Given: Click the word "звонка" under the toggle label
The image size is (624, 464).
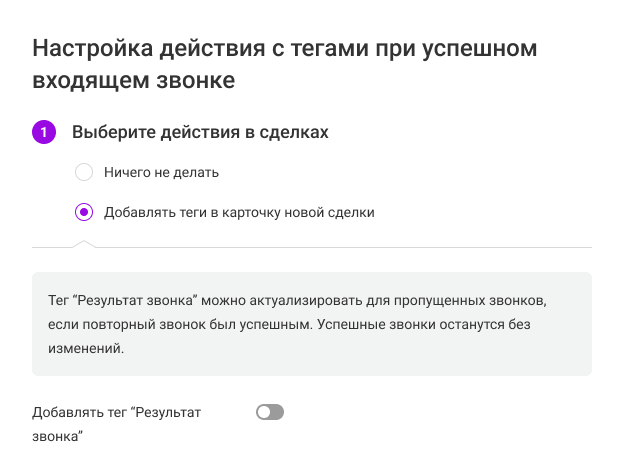Looking at the screenshot, I should click(56, 436).
